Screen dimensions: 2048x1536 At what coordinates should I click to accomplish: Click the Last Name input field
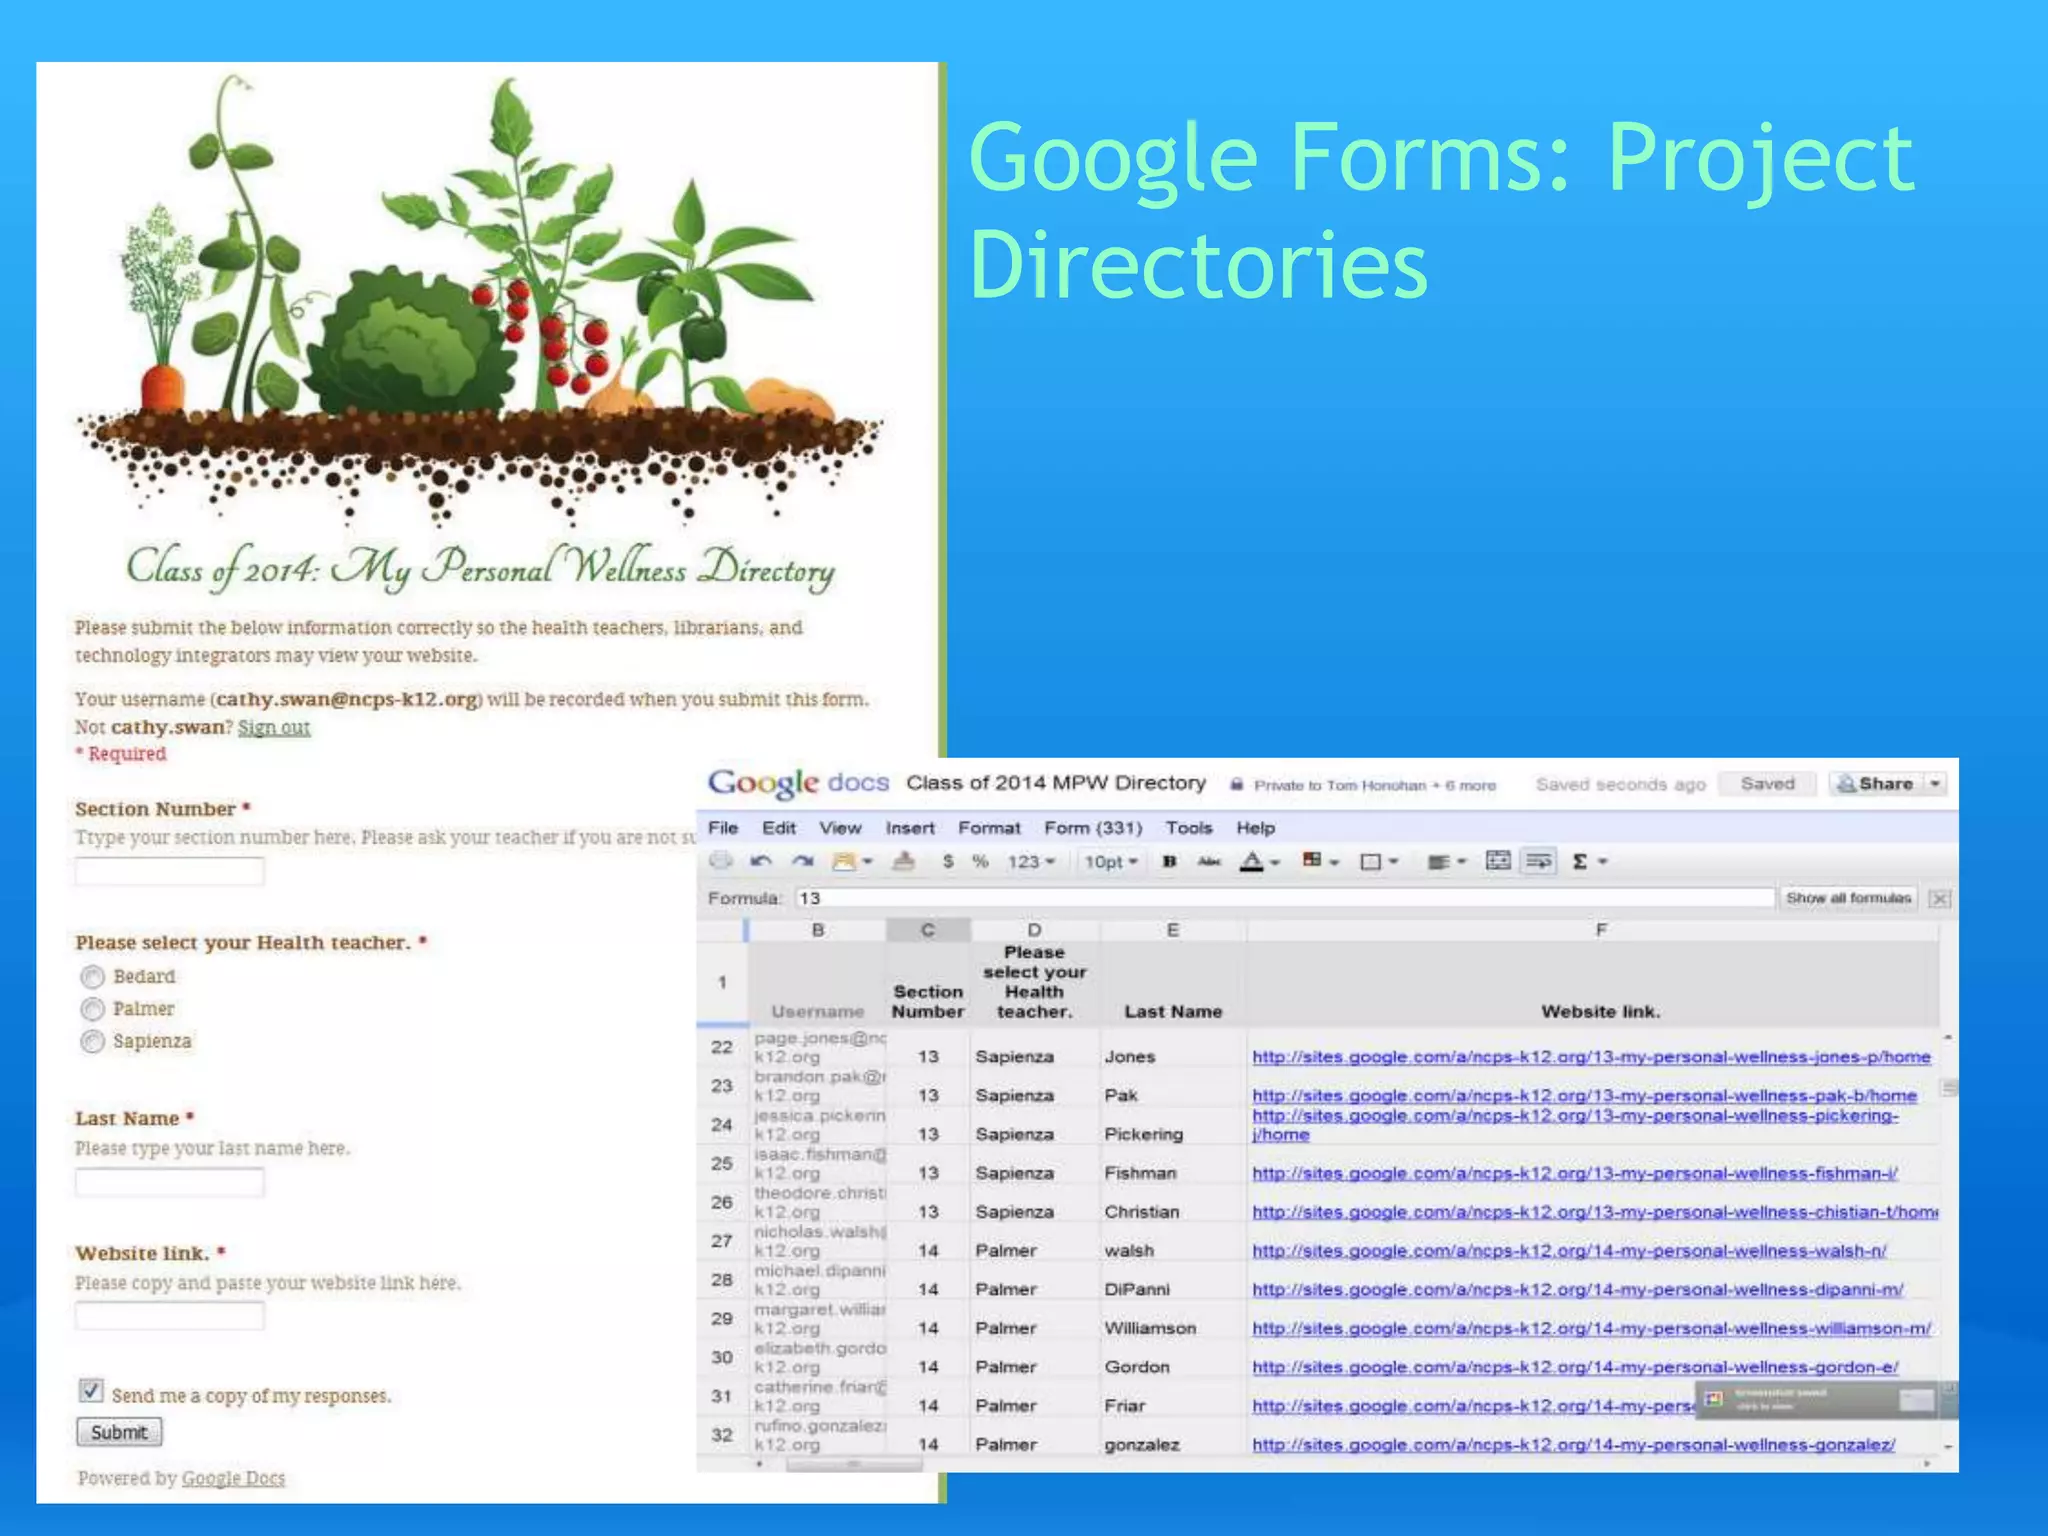(x=170, y=1183)
